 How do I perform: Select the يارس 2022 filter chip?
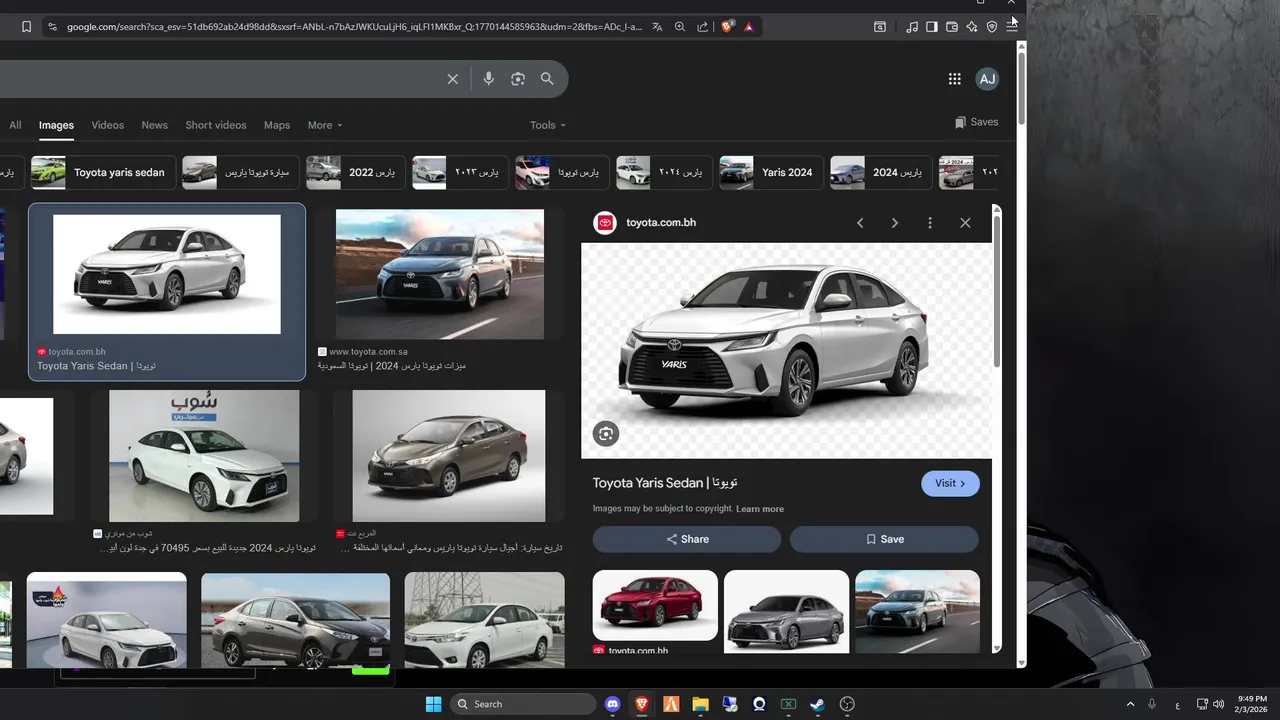[356, 172]
